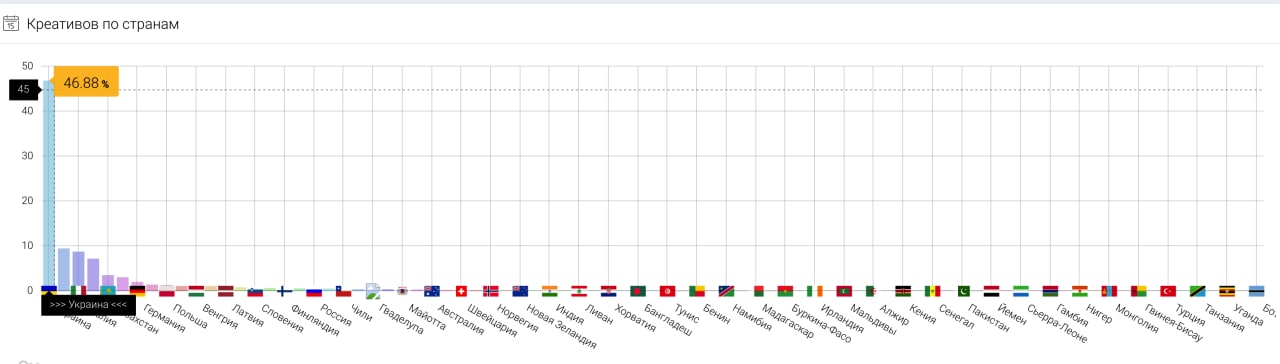The width and height of the screenshot is (1280, 364).
Task: Click the Germany flag on the axis
Action: pyautogui.click(x=138, y=291)
